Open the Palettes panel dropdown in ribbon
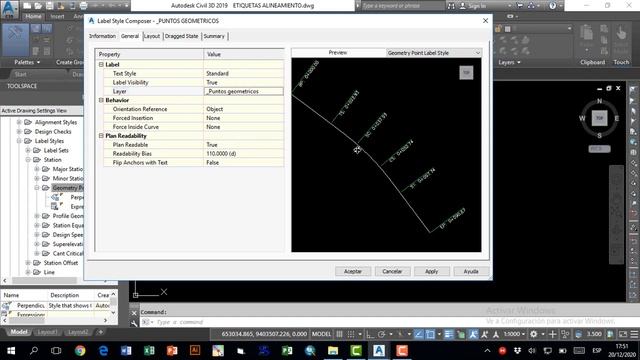 click(27, 62)
